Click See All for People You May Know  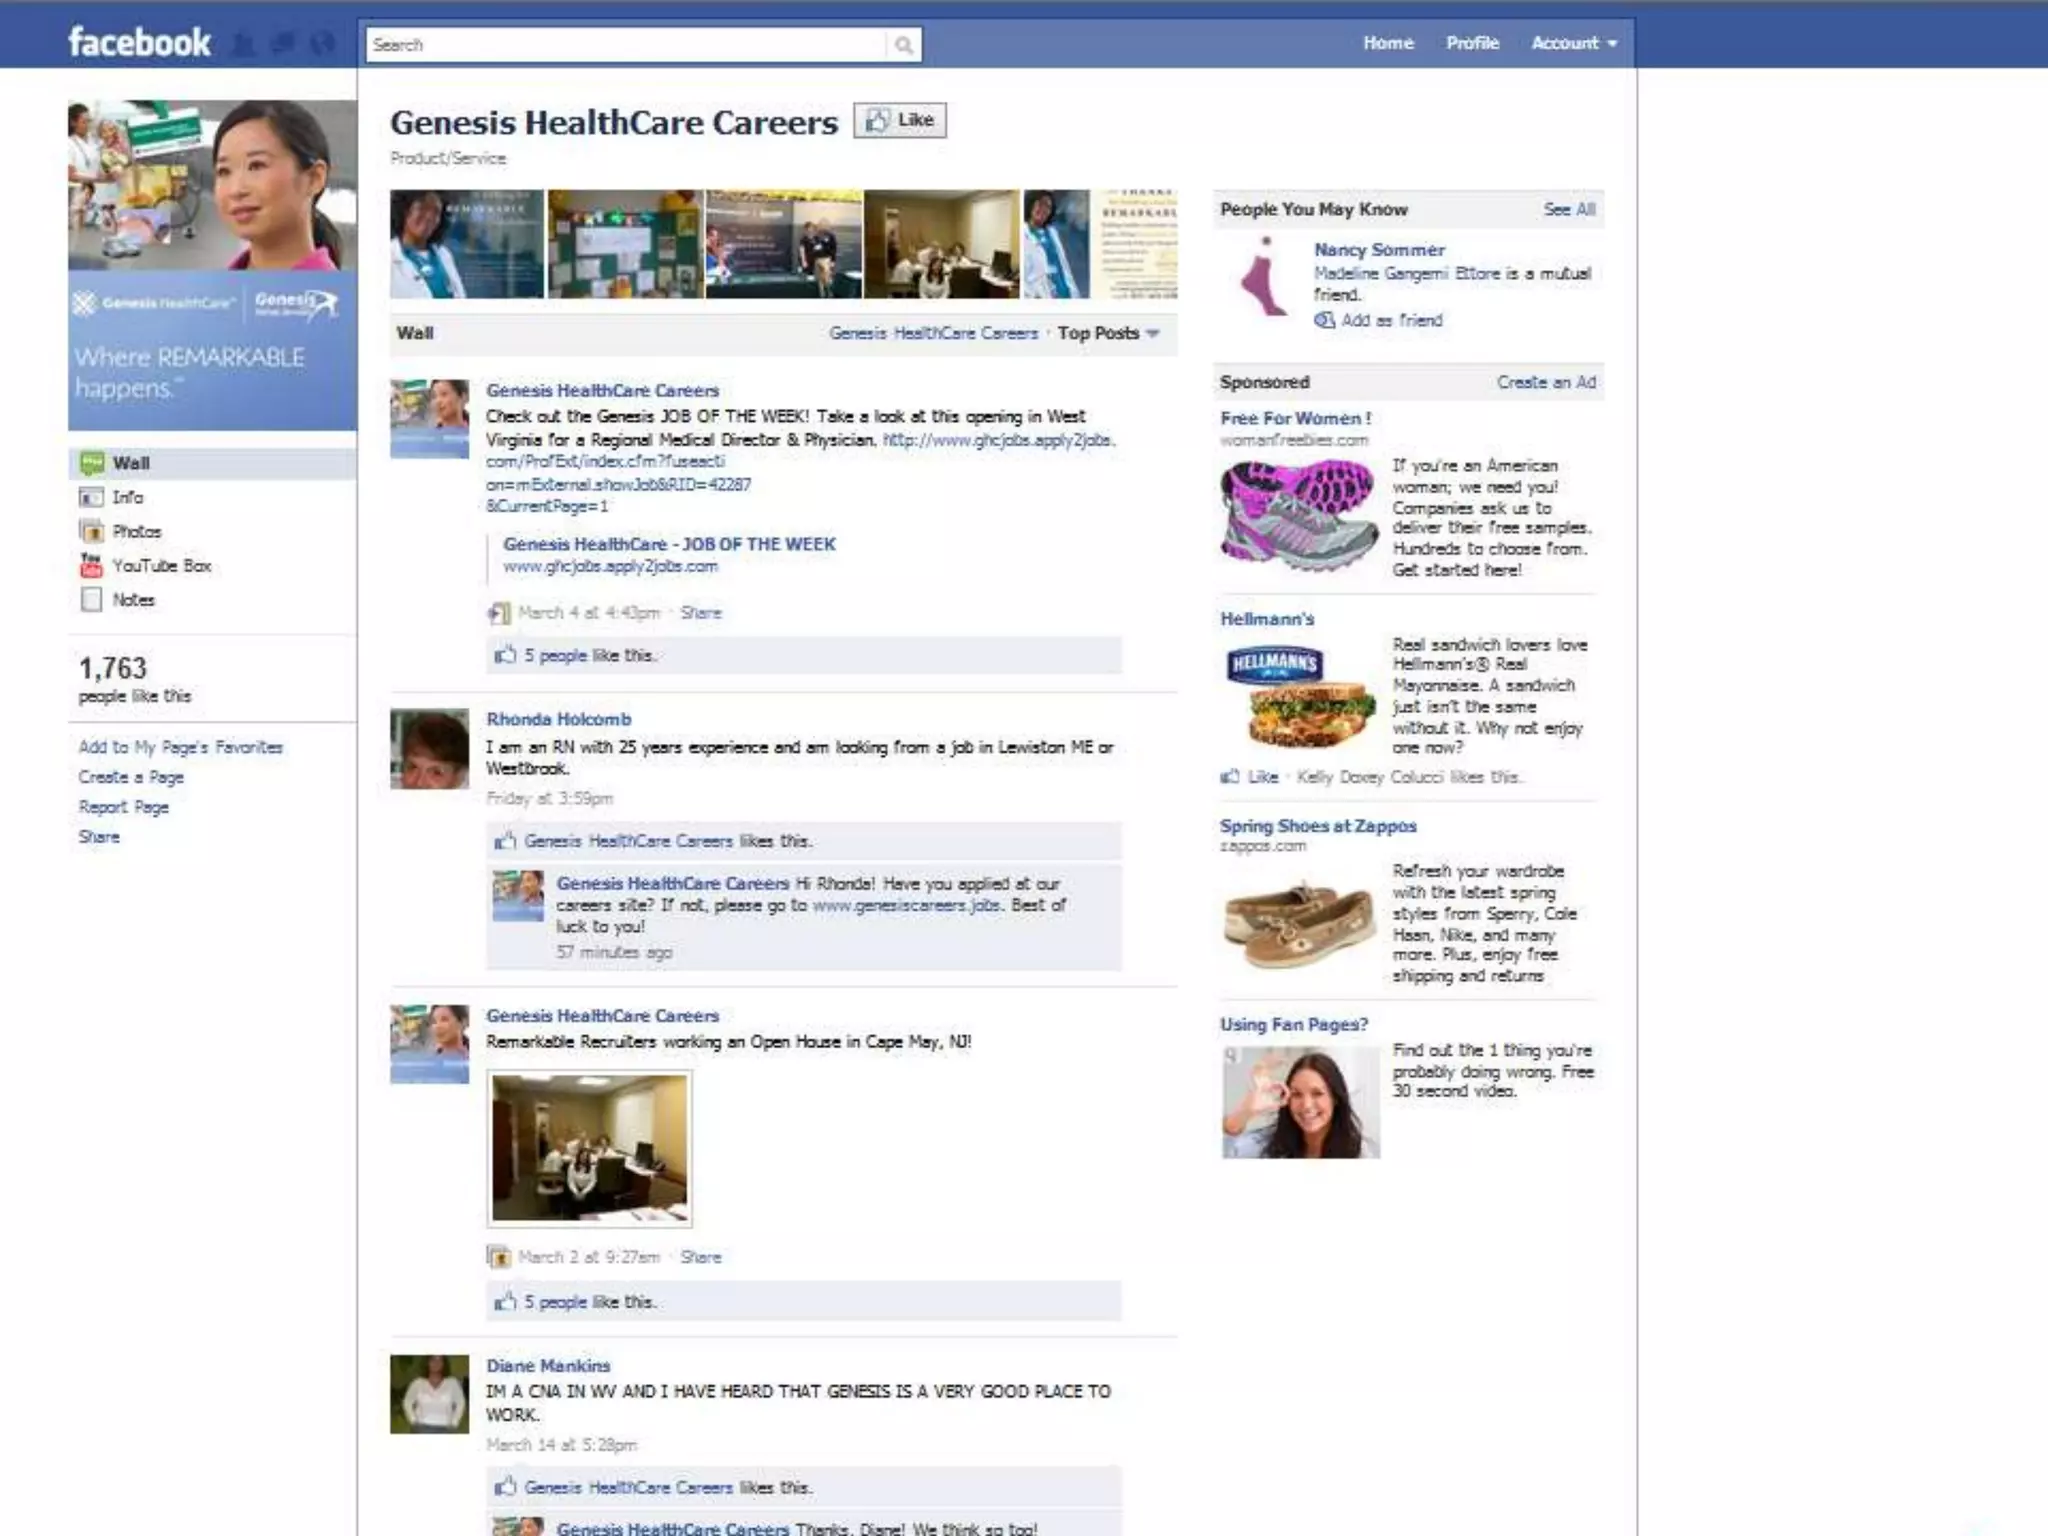click(1568, 209)
